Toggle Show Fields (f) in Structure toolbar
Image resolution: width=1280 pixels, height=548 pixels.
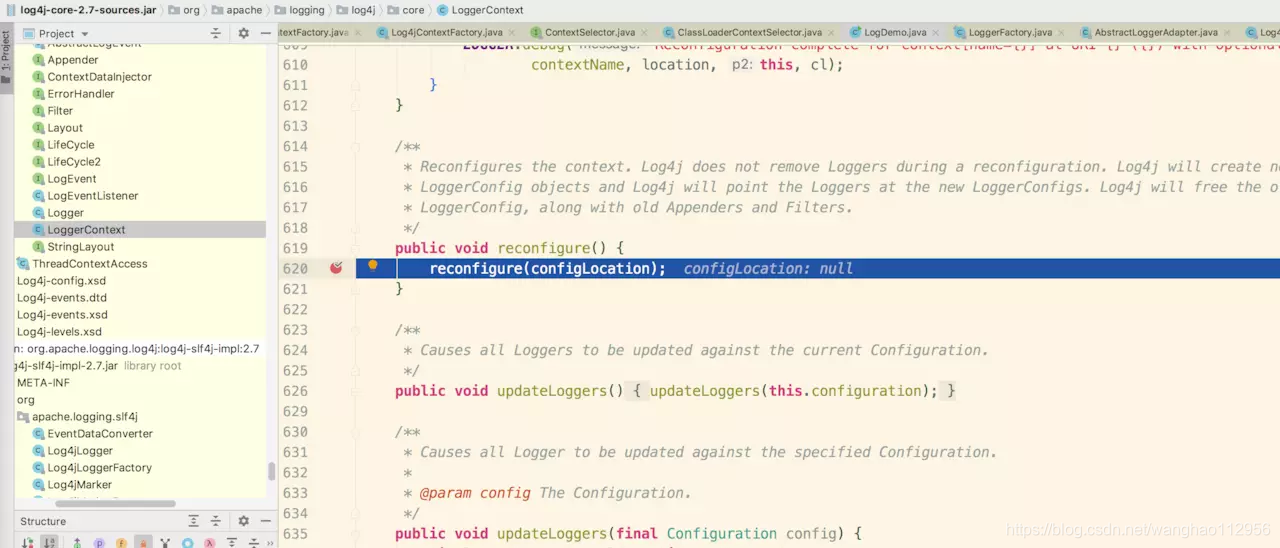click(x=121, y=543)
